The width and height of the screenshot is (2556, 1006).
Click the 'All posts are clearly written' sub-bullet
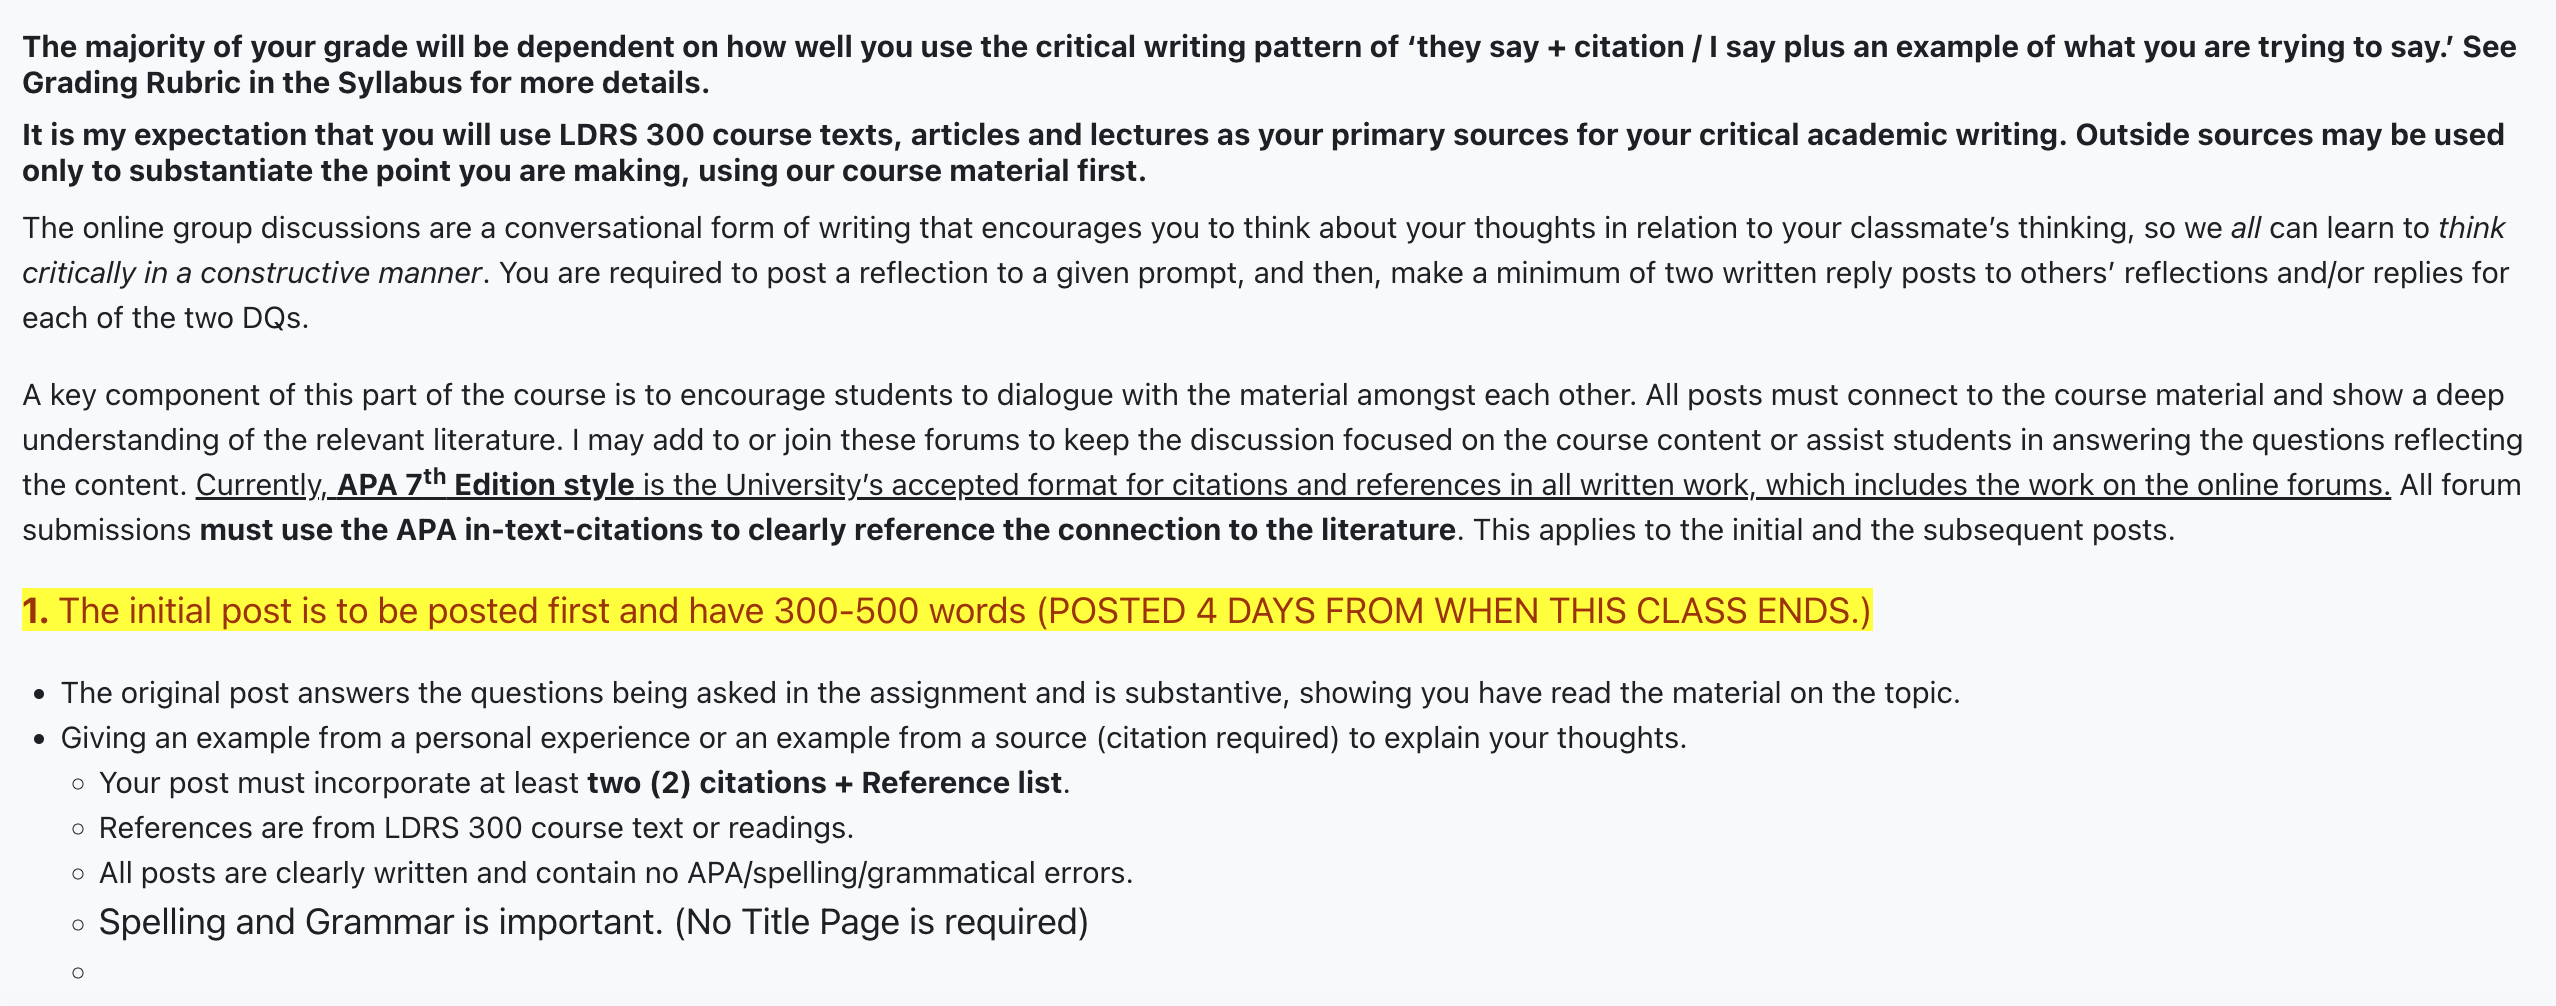(616, 873)
